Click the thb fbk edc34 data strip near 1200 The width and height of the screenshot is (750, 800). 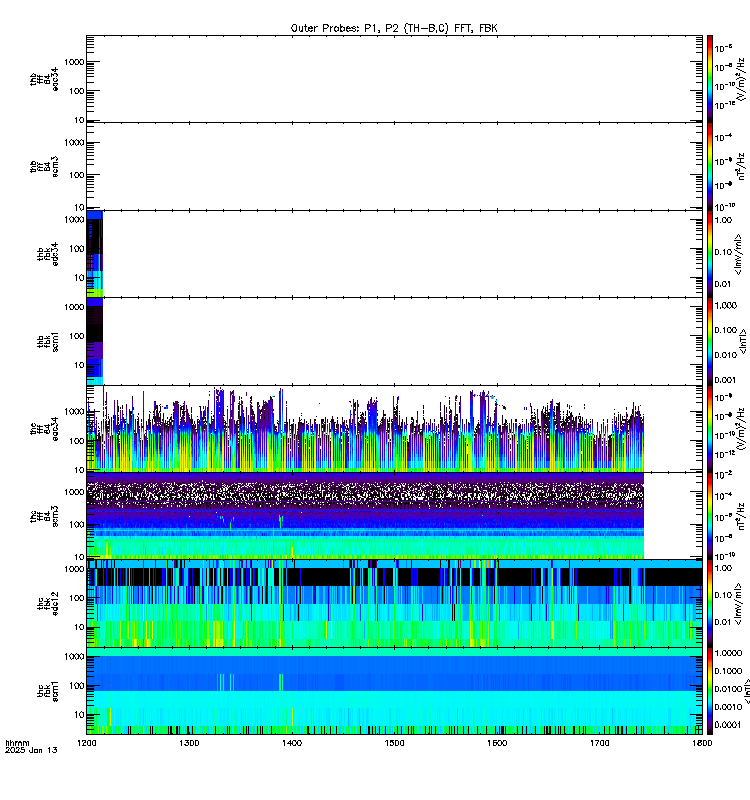point(94,254)
